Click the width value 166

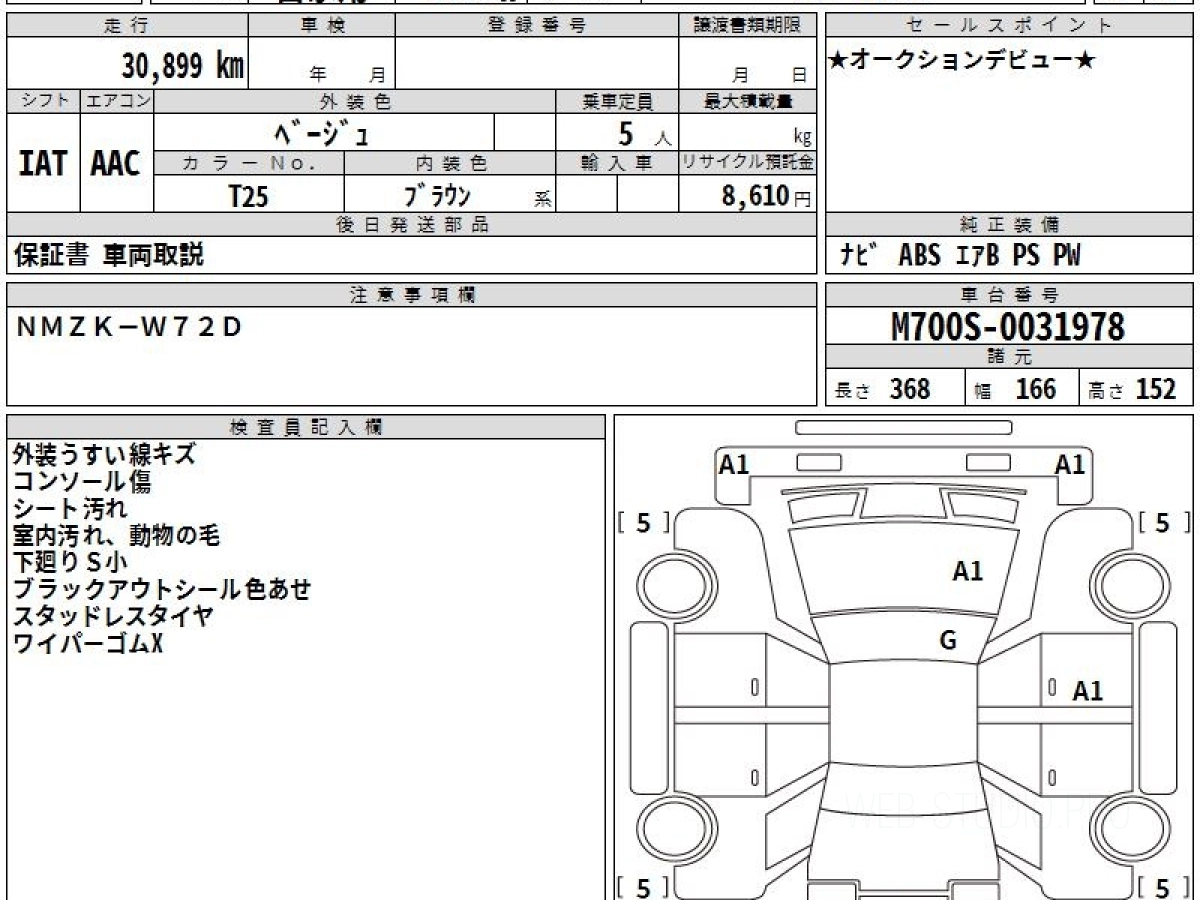[1035, 388]
